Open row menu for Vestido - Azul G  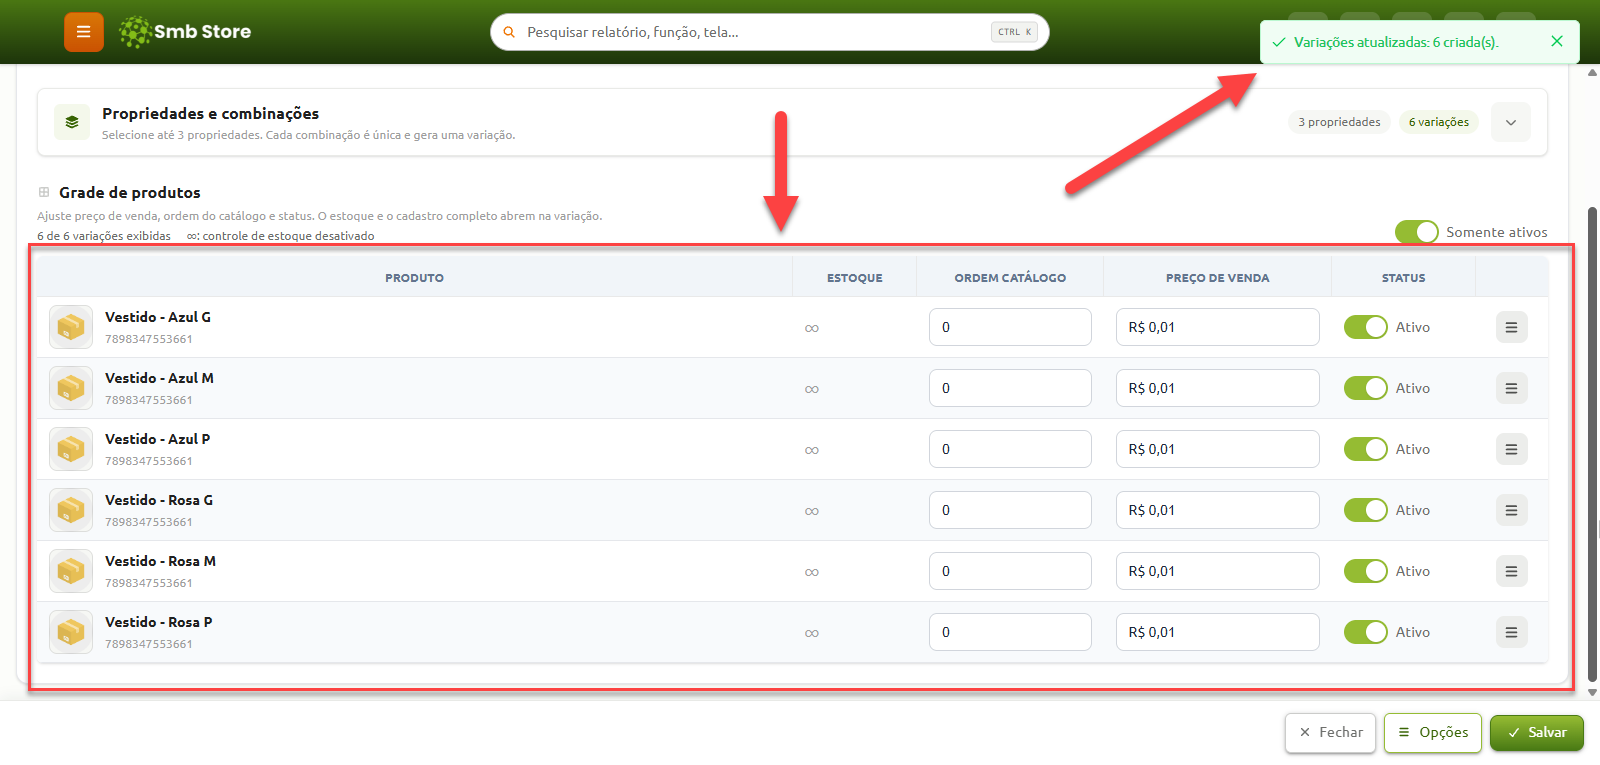(x=1511, y=327)
